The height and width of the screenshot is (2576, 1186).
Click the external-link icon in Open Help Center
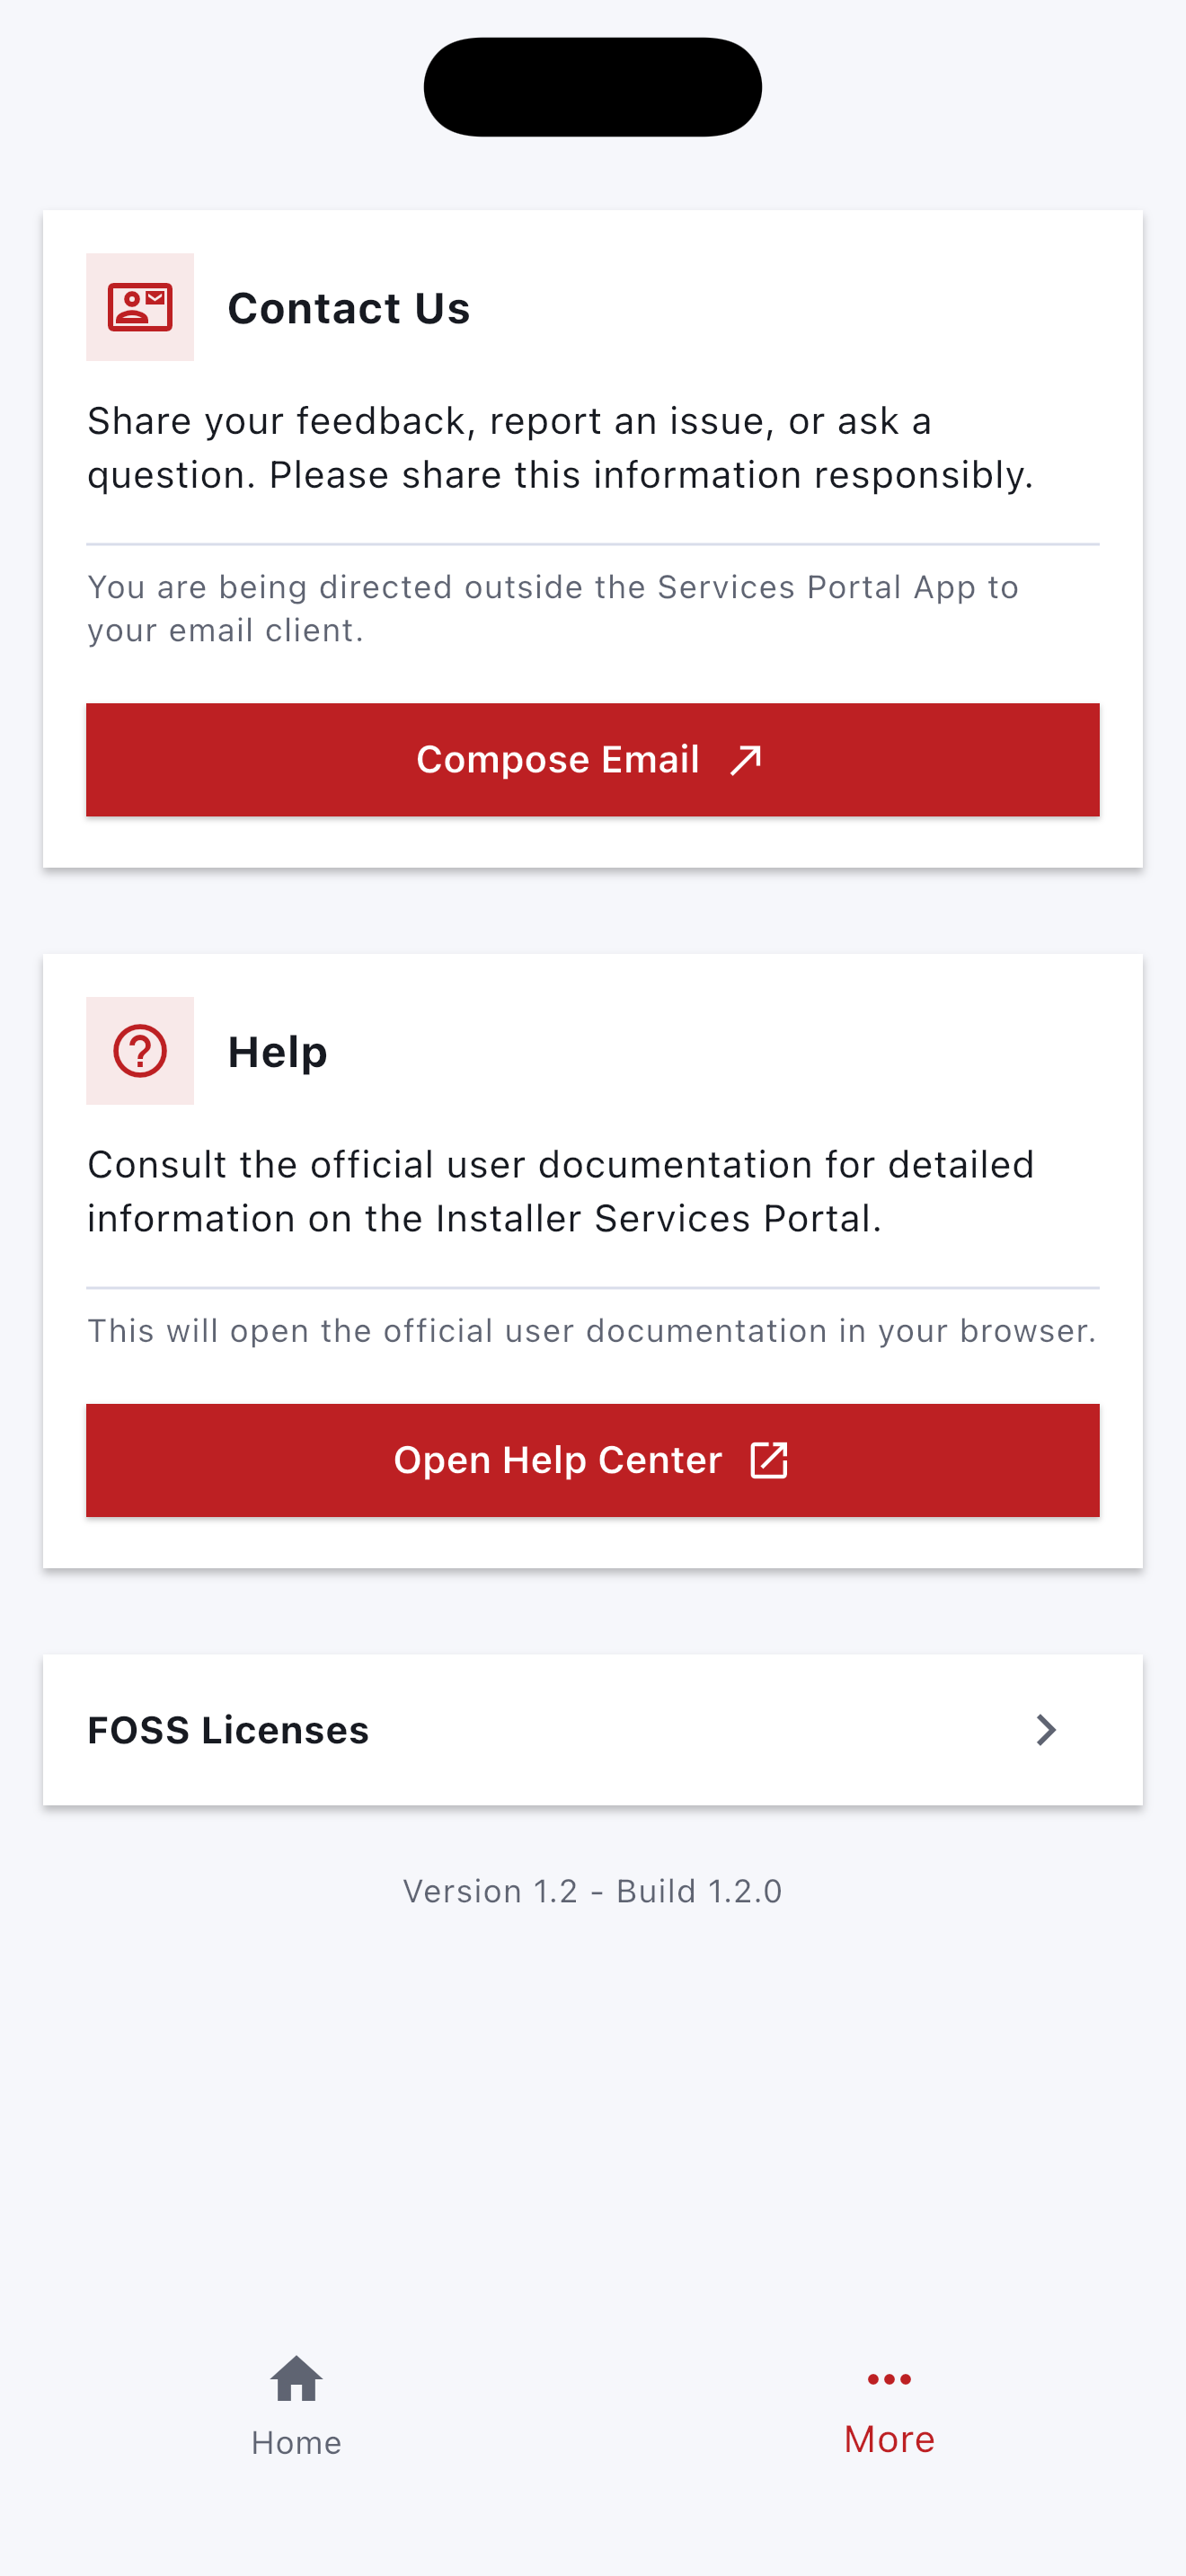pos(769,1460)
